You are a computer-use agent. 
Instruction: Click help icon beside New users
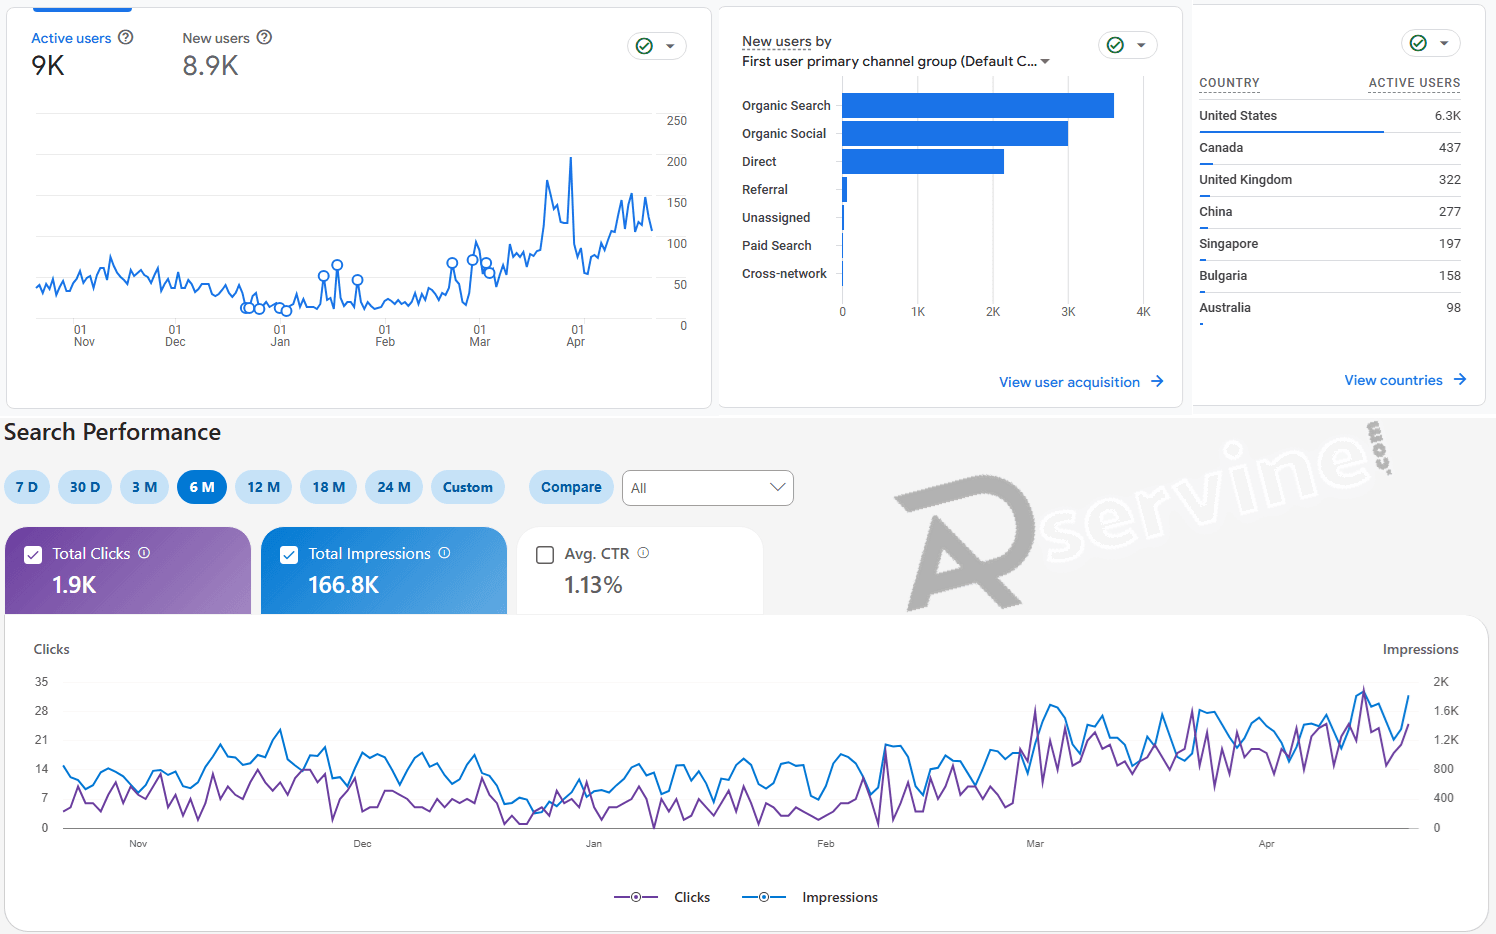(x=264, y=37)
